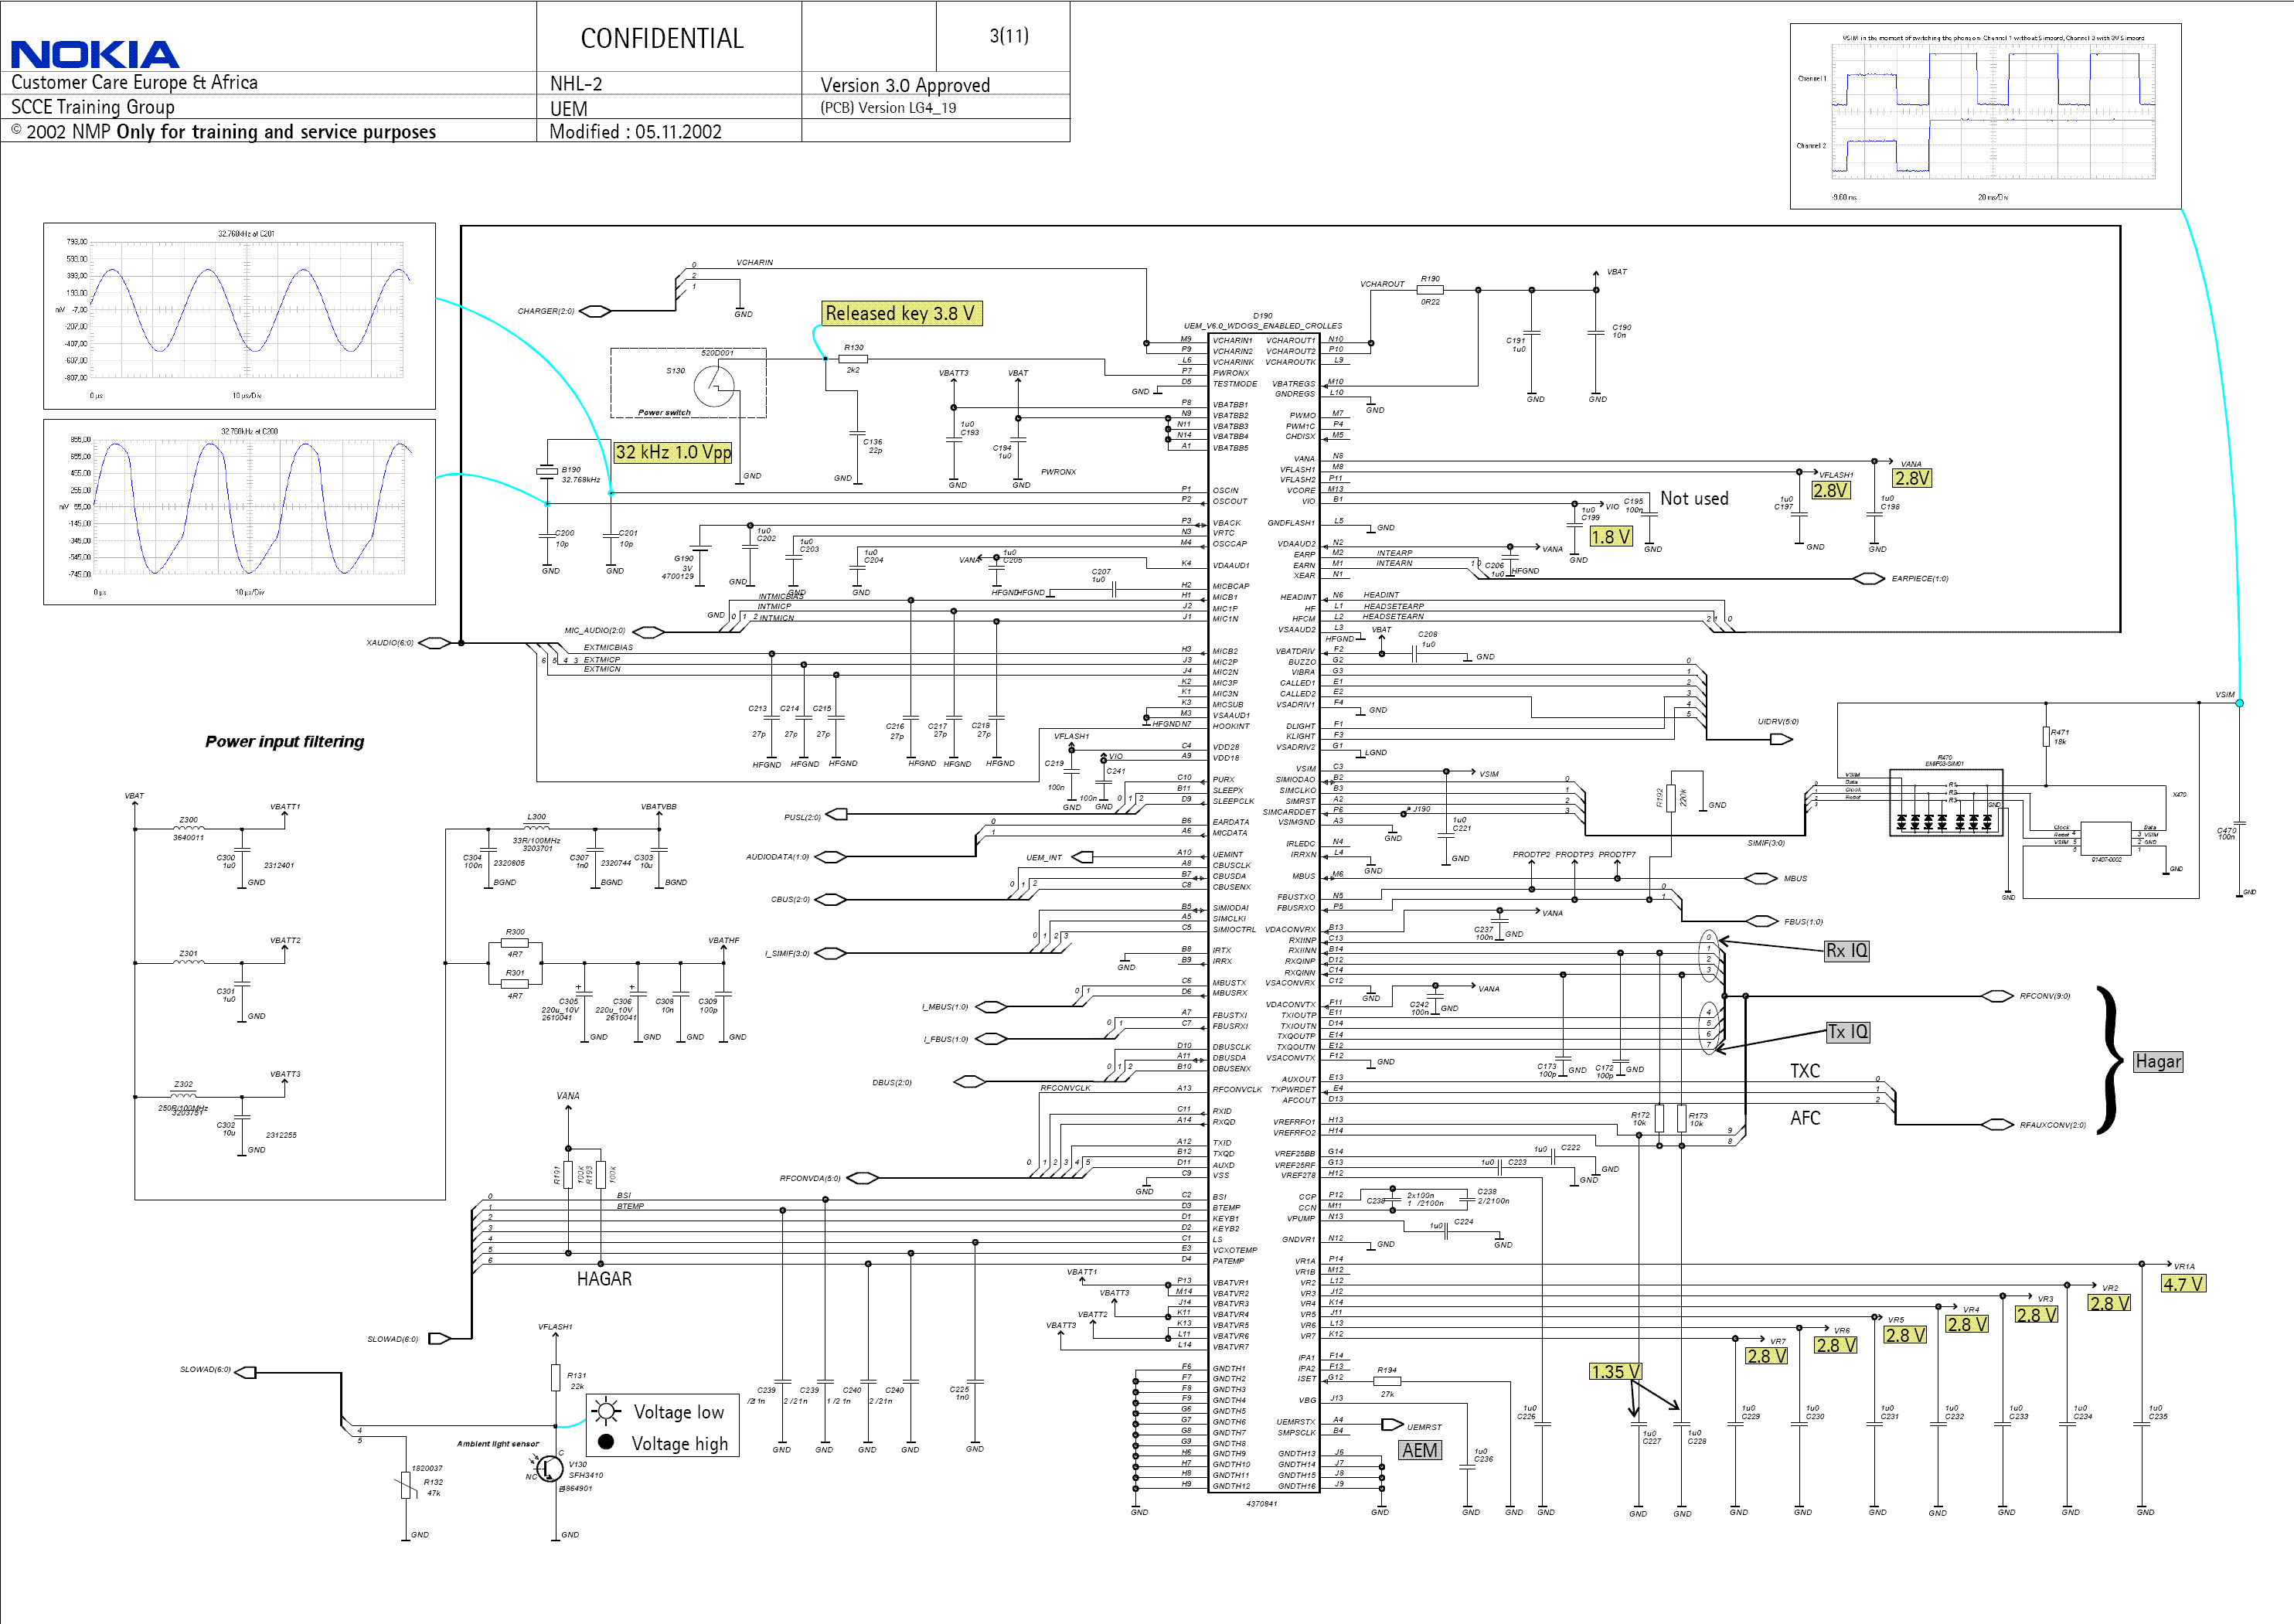Viewport: 2294px width, 1624px height.
Task: Click the FBUS(1:0) port label
Action: tap(1804, 922)
